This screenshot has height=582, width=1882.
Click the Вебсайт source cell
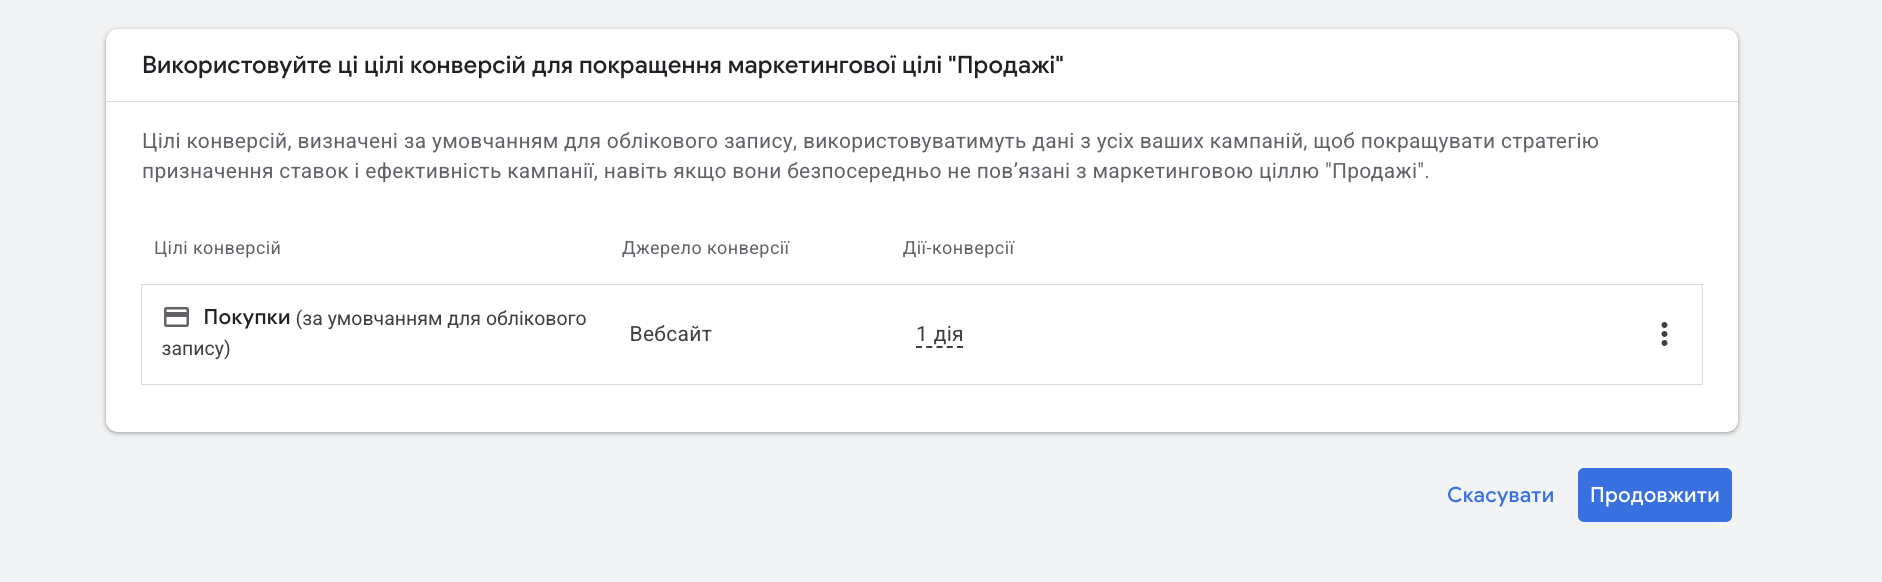pos(670,334)
